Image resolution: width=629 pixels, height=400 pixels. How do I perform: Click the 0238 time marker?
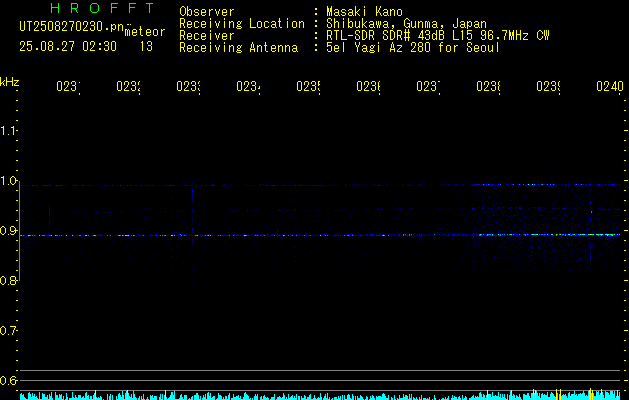pos(488,86)
